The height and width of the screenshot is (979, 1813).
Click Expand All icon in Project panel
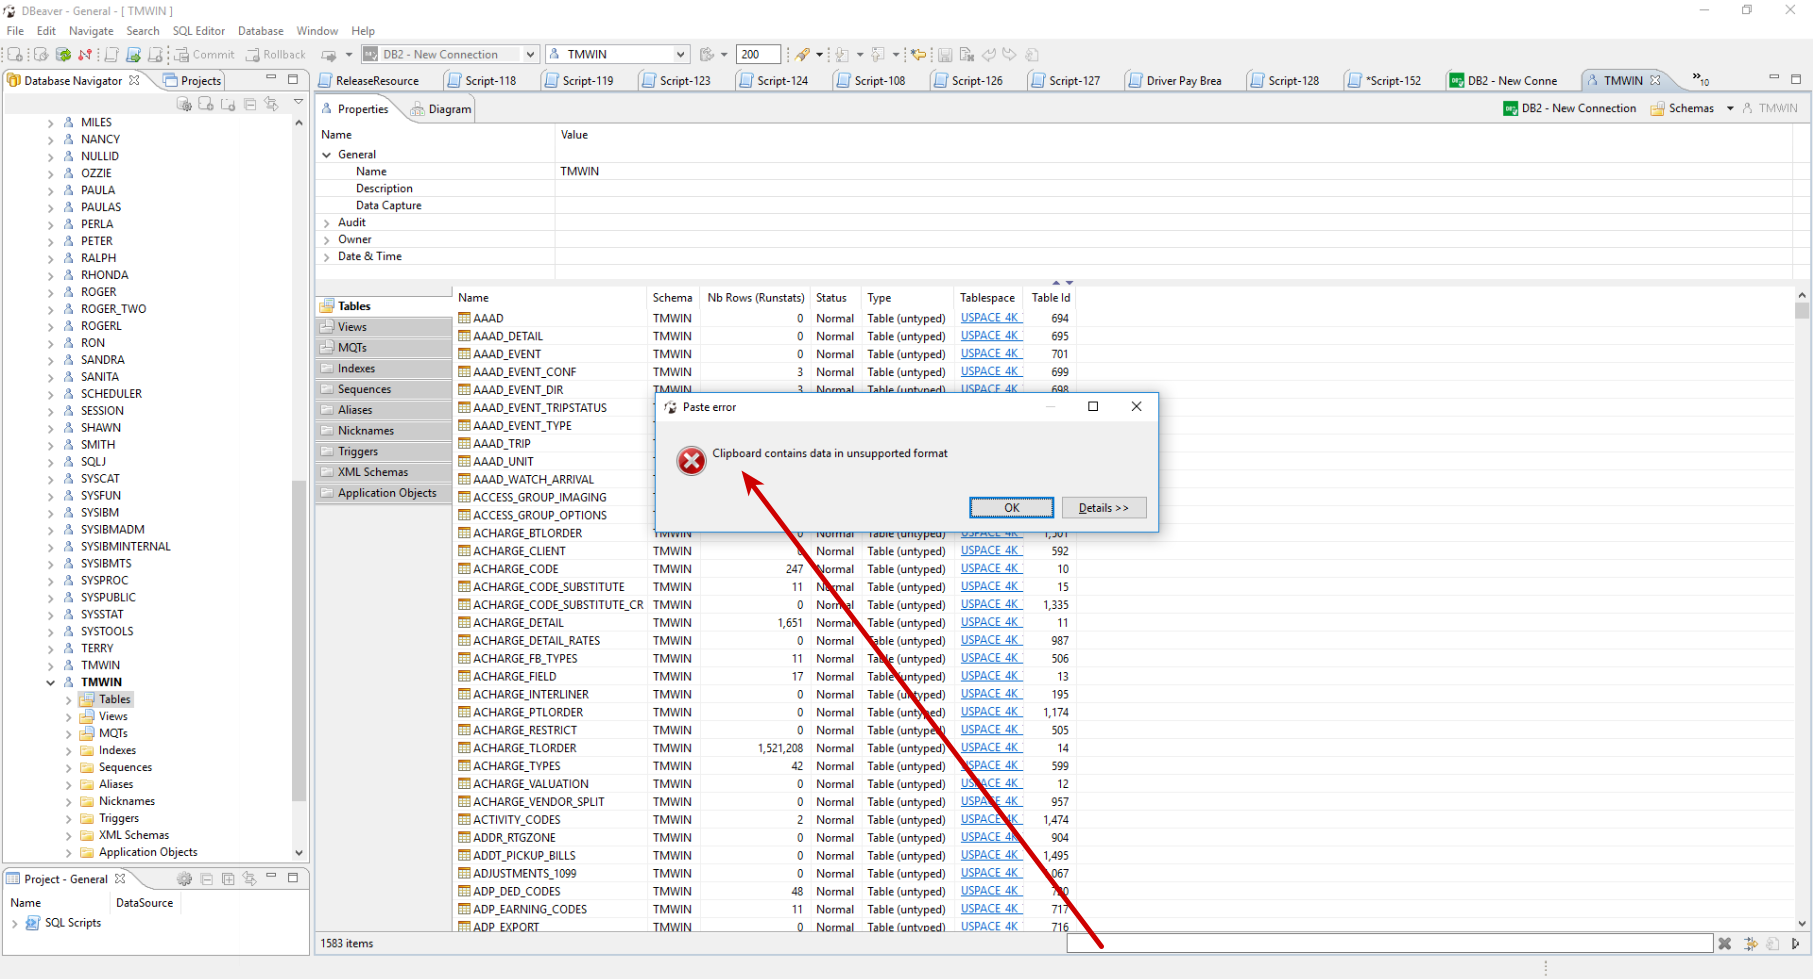tap(228, 879)
